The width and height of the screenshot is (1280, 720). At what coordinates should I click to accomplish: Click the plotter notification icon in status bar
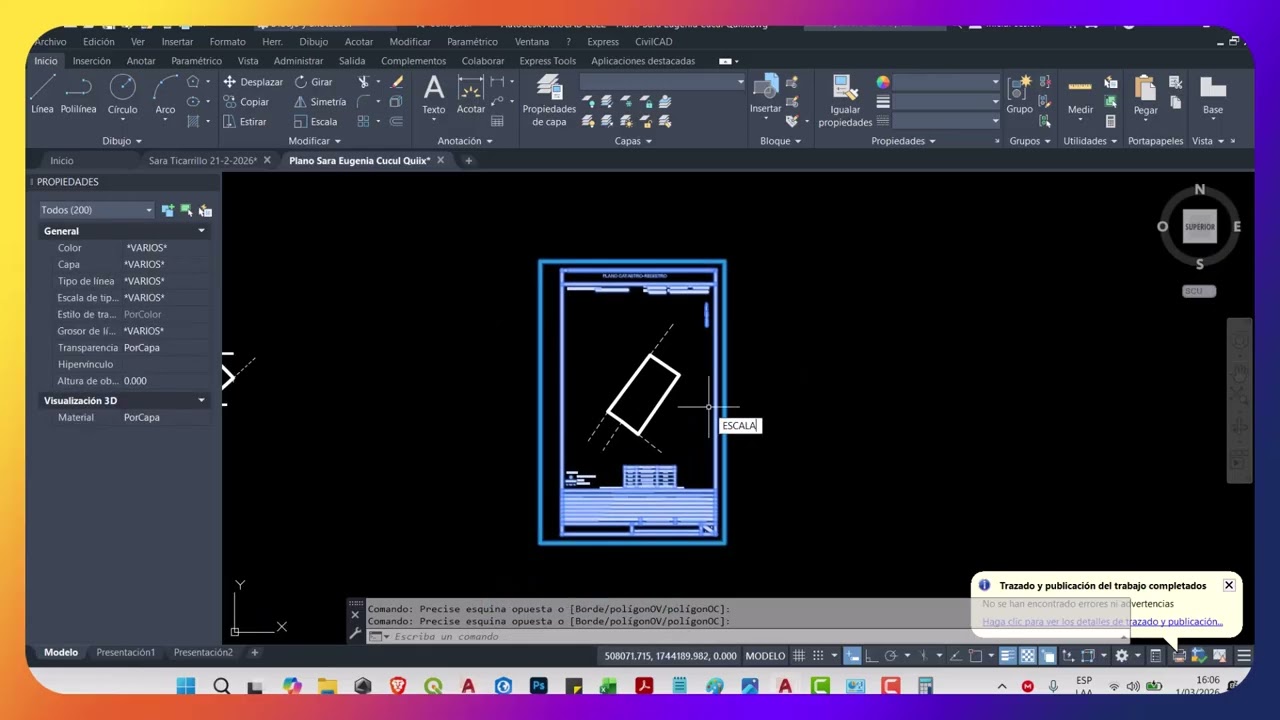(1179, 656)
